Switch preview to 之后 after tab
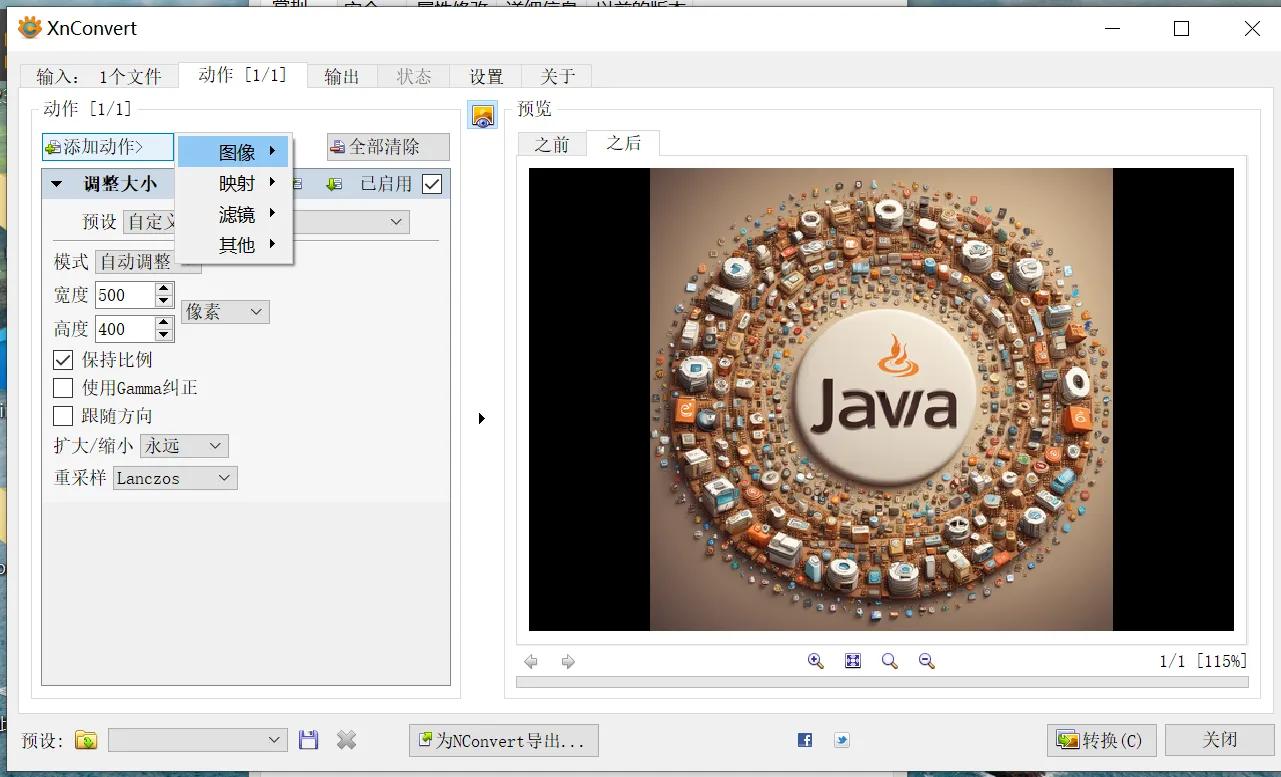The height and width of the screenshot is (777, 1281). pyautogui.click(x=623, y=143)
